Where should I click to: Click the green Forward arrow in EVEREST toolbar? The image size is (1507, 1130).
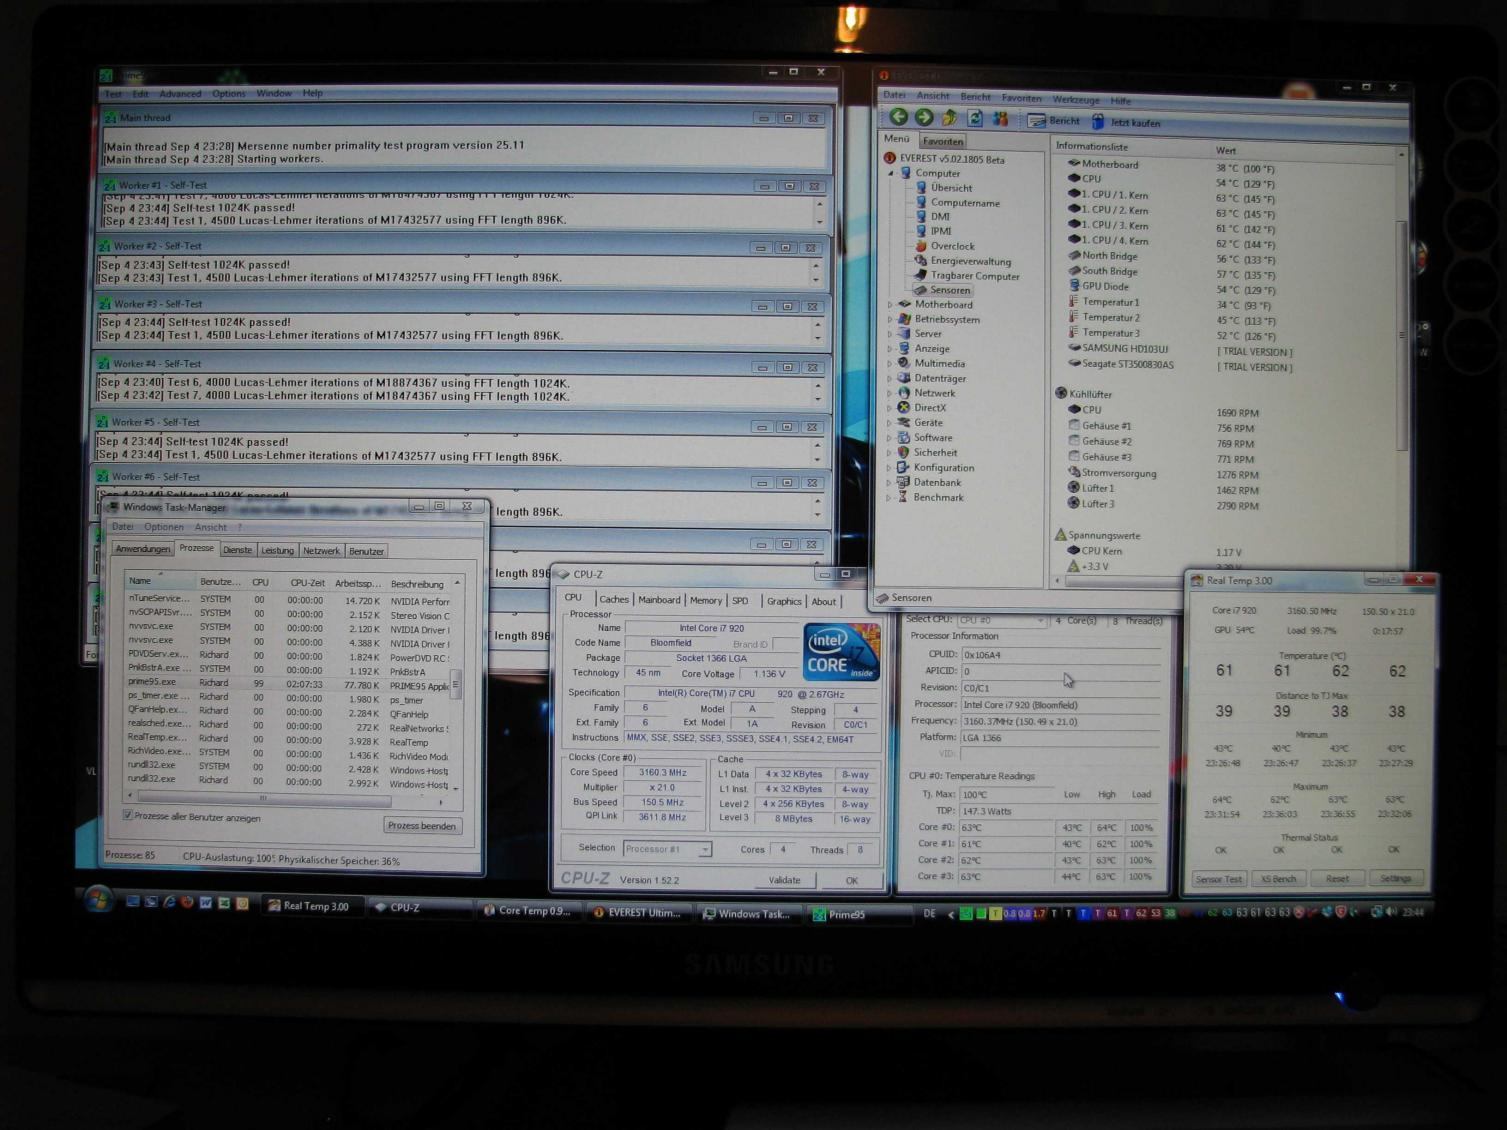point(923,118)
